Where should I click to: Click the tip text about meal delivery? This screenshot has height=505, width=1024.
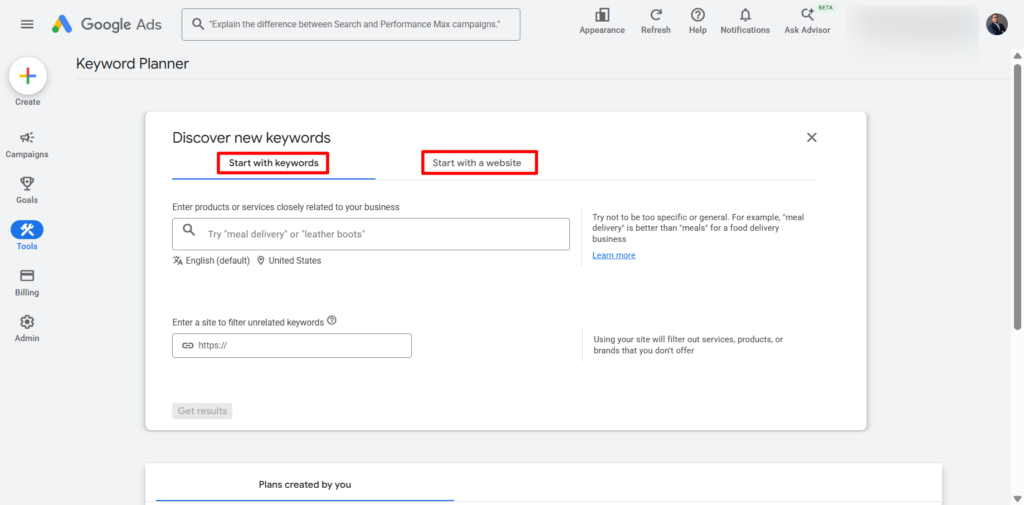[x=698, y=227]
